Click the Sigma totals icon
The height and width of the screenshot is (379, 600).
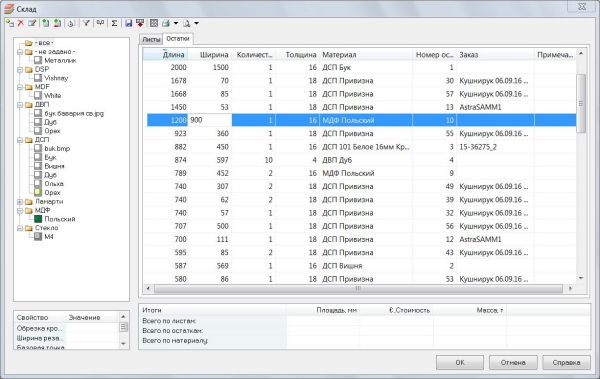(x=114, y=23)
